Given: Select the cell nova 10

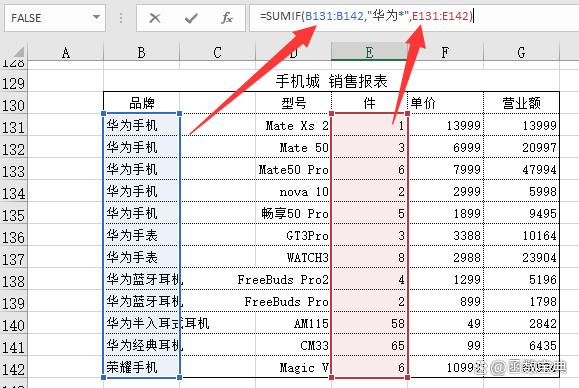Looking at the screenshot, I should coord(294,191).
